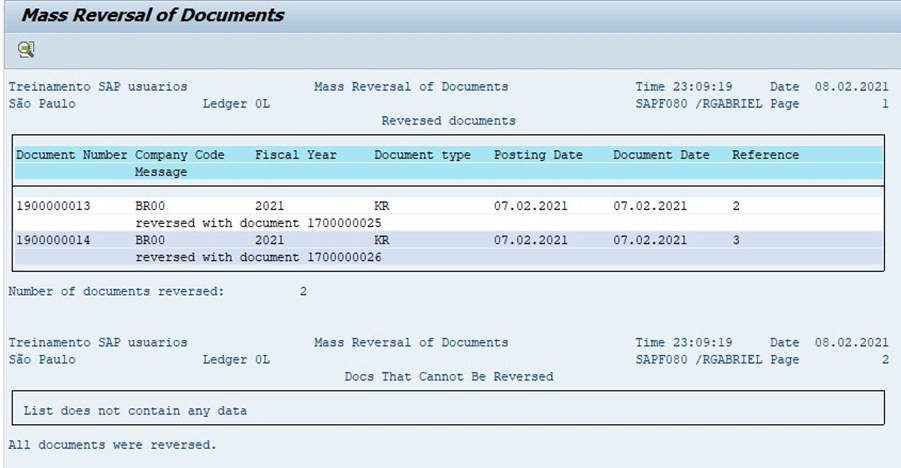Click company code BR00 in second row
901x468 pixels.
(150, 240)
